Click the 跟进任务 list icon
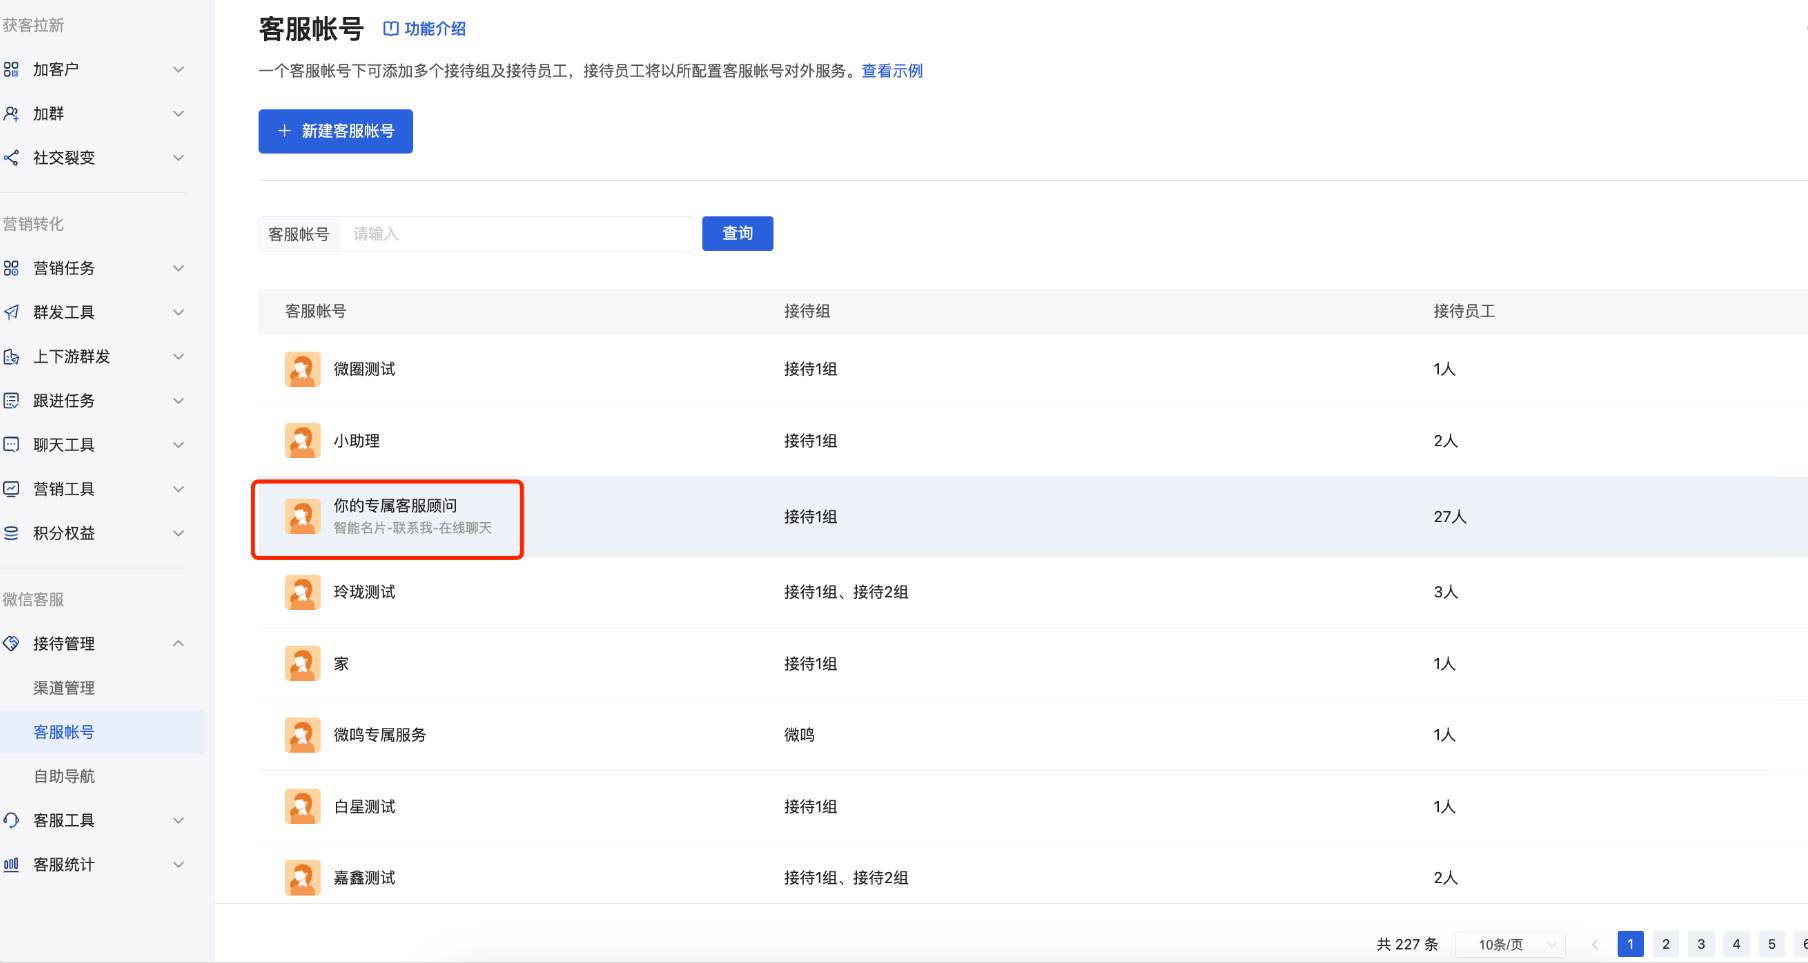The height and width of the screenshot is (963, 1808). tap(11, 401)
